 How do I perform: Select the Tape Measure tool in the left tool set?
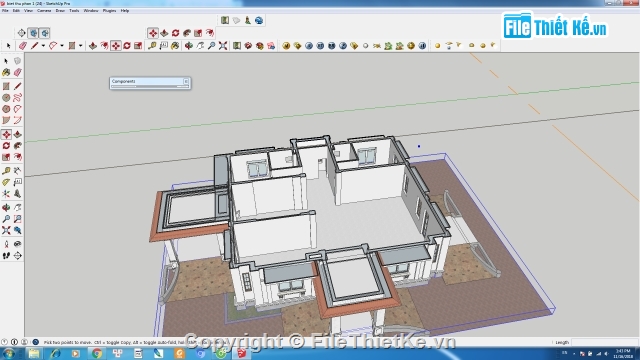(6, 171)
